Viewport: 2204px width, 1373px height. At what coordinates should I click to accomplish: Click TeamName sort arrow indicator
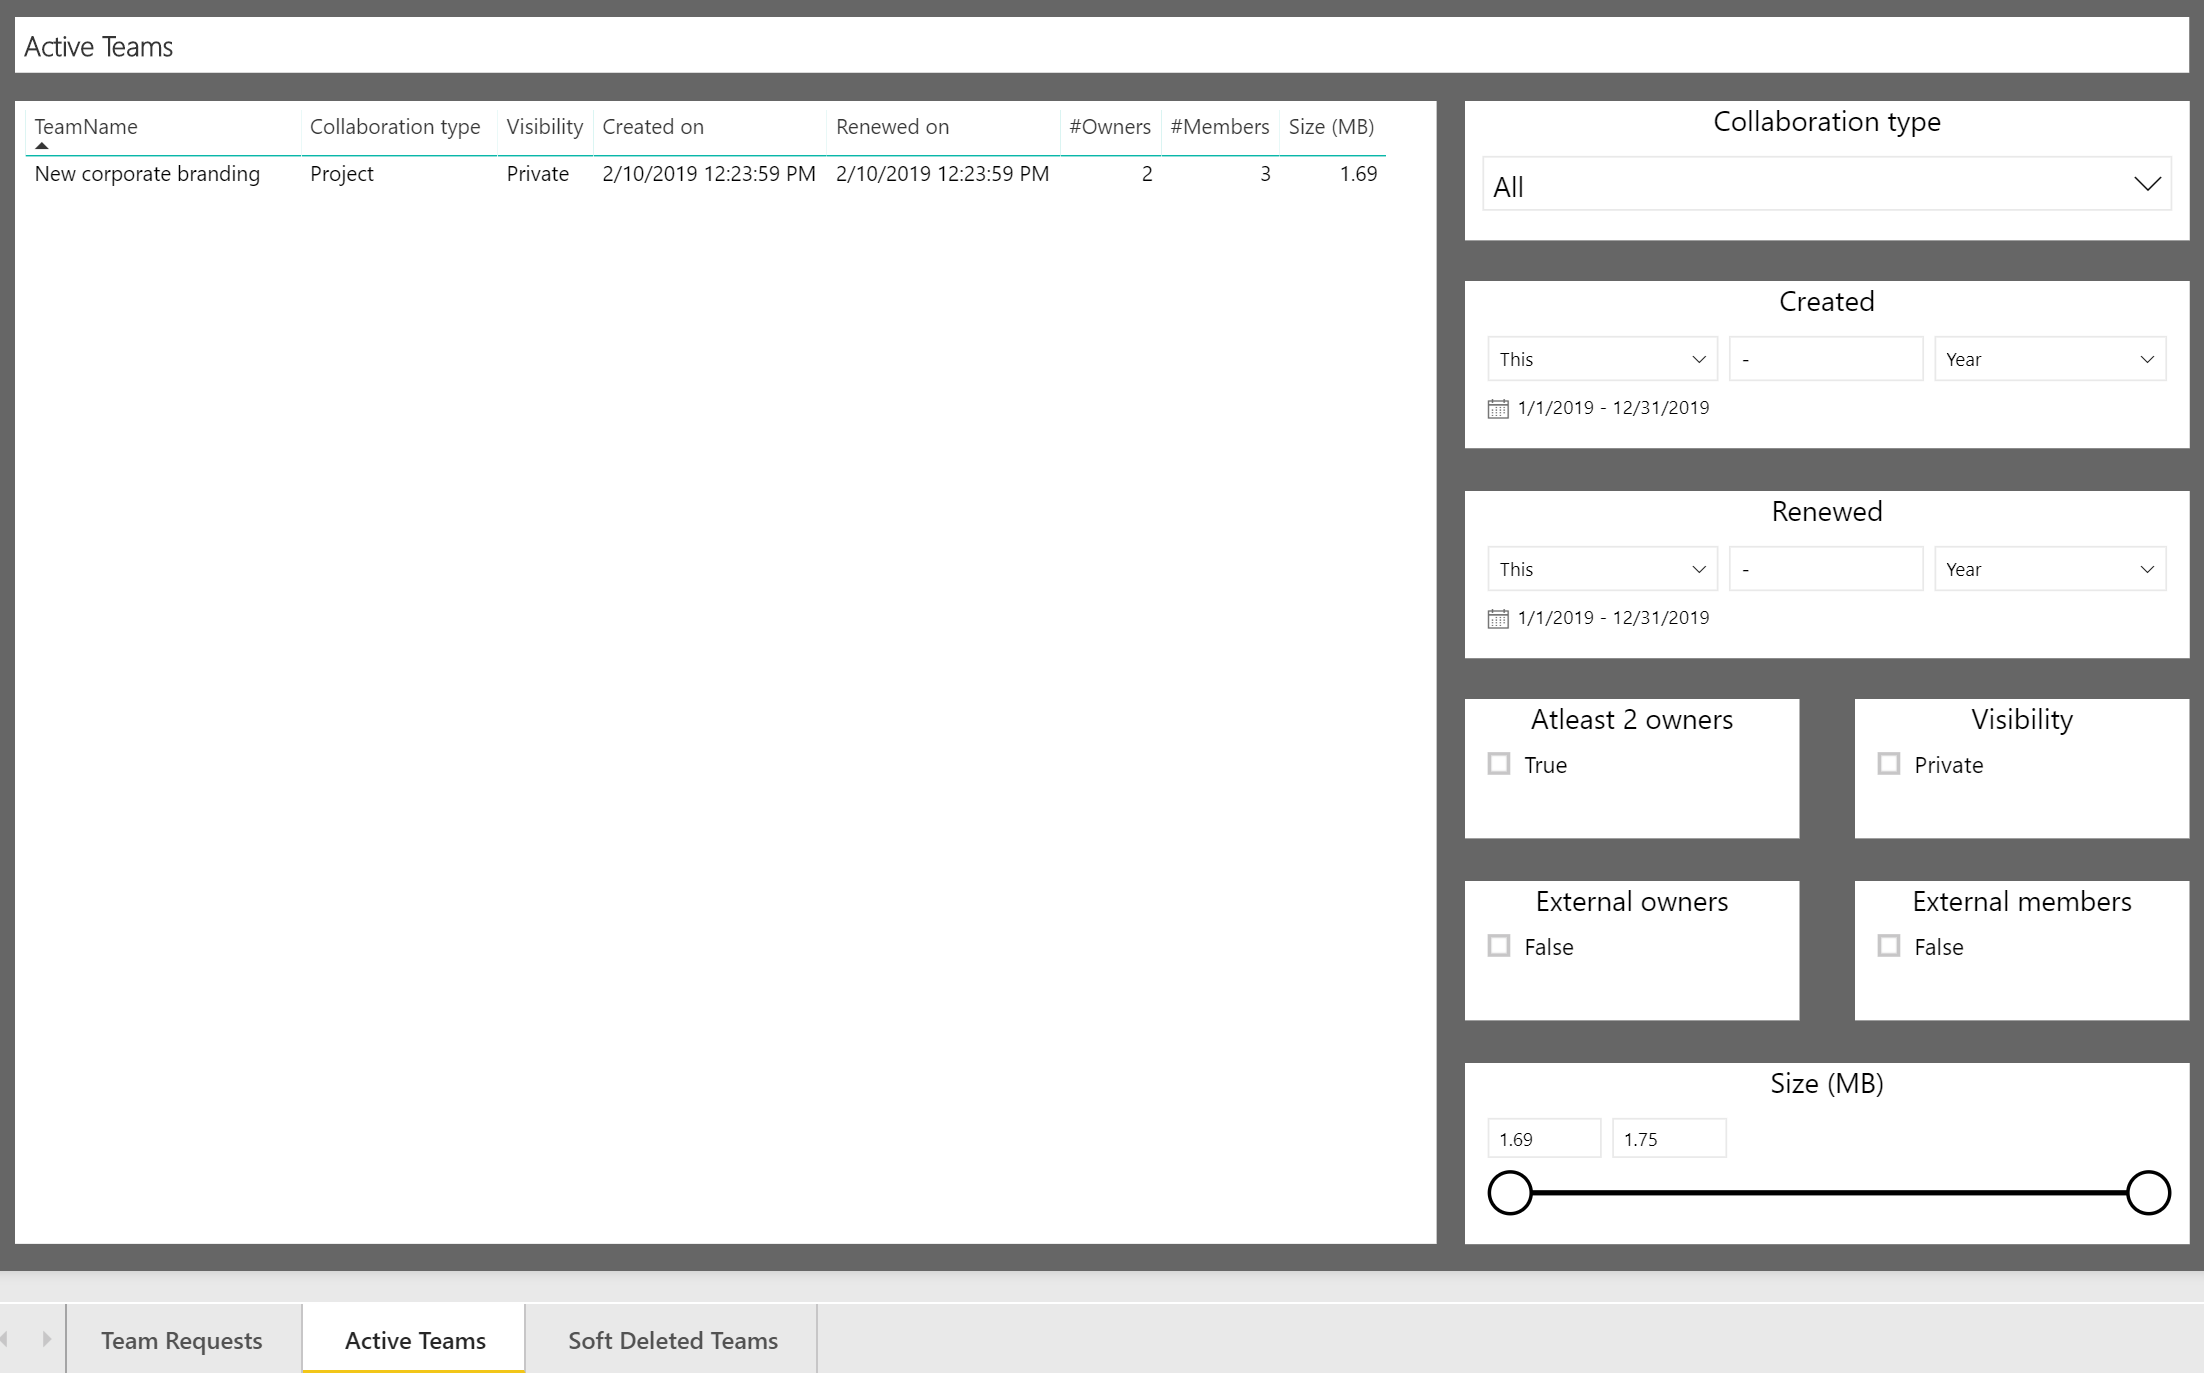tap(42, 146)
